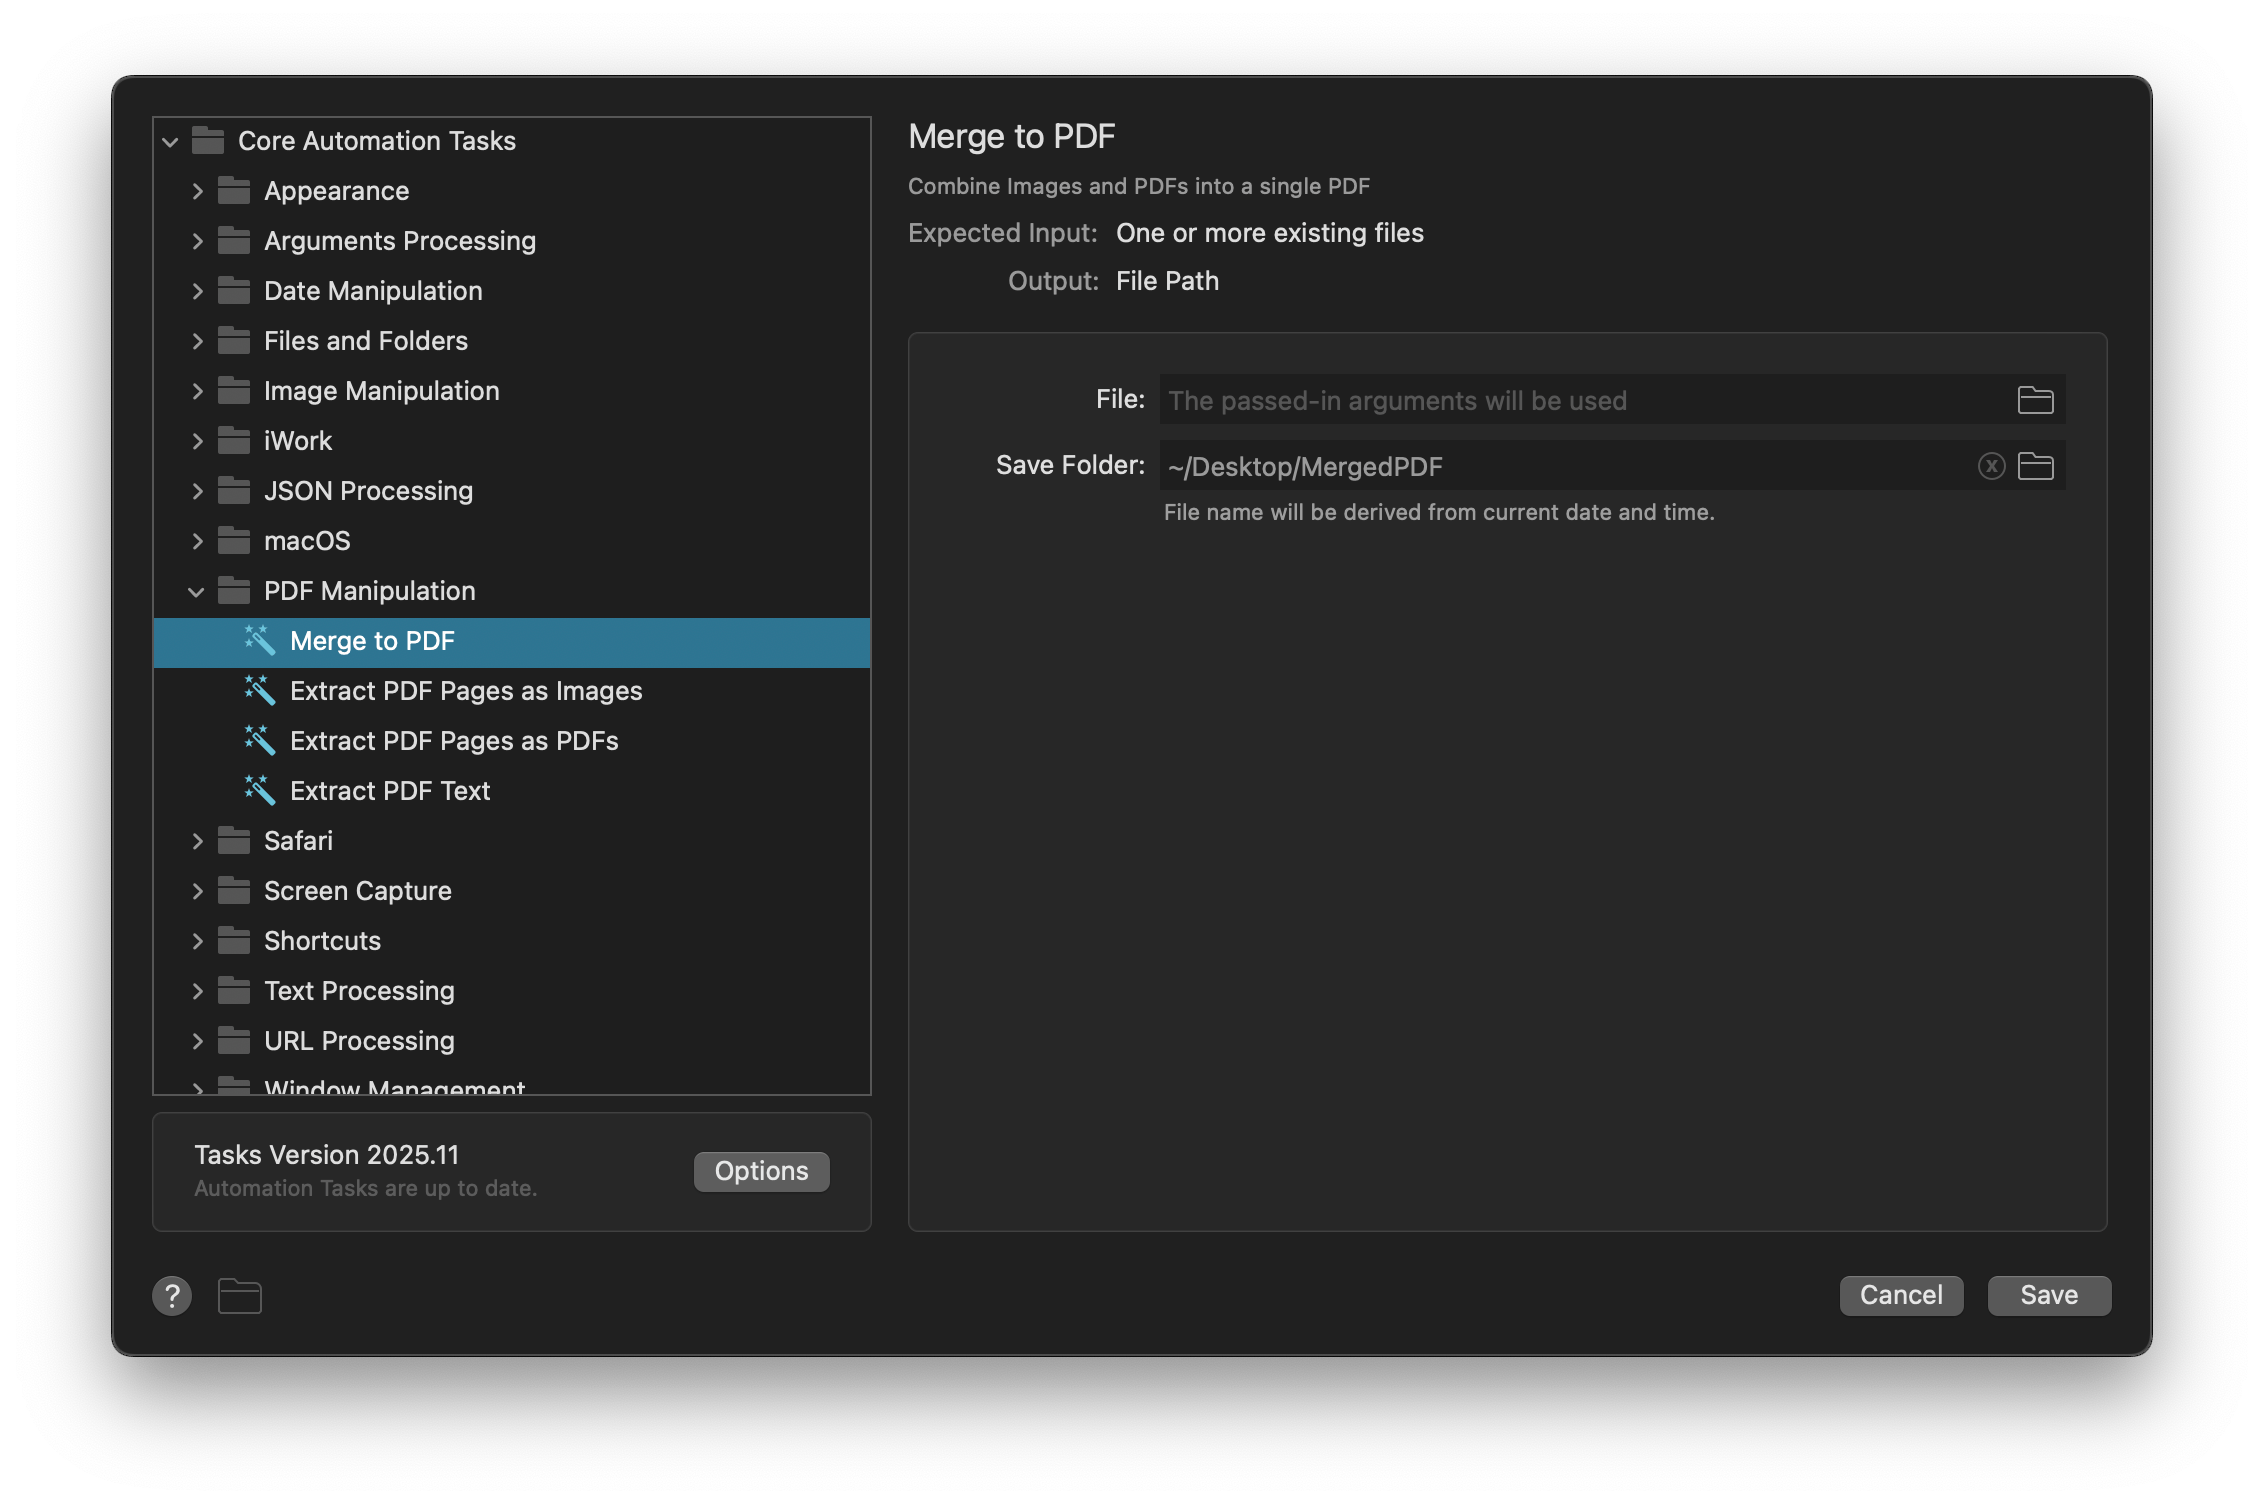This screenshot has width=2264, height=1504.
Task: Click the folder icon beside Save Folder field
Action: [x=2035, y=465]
